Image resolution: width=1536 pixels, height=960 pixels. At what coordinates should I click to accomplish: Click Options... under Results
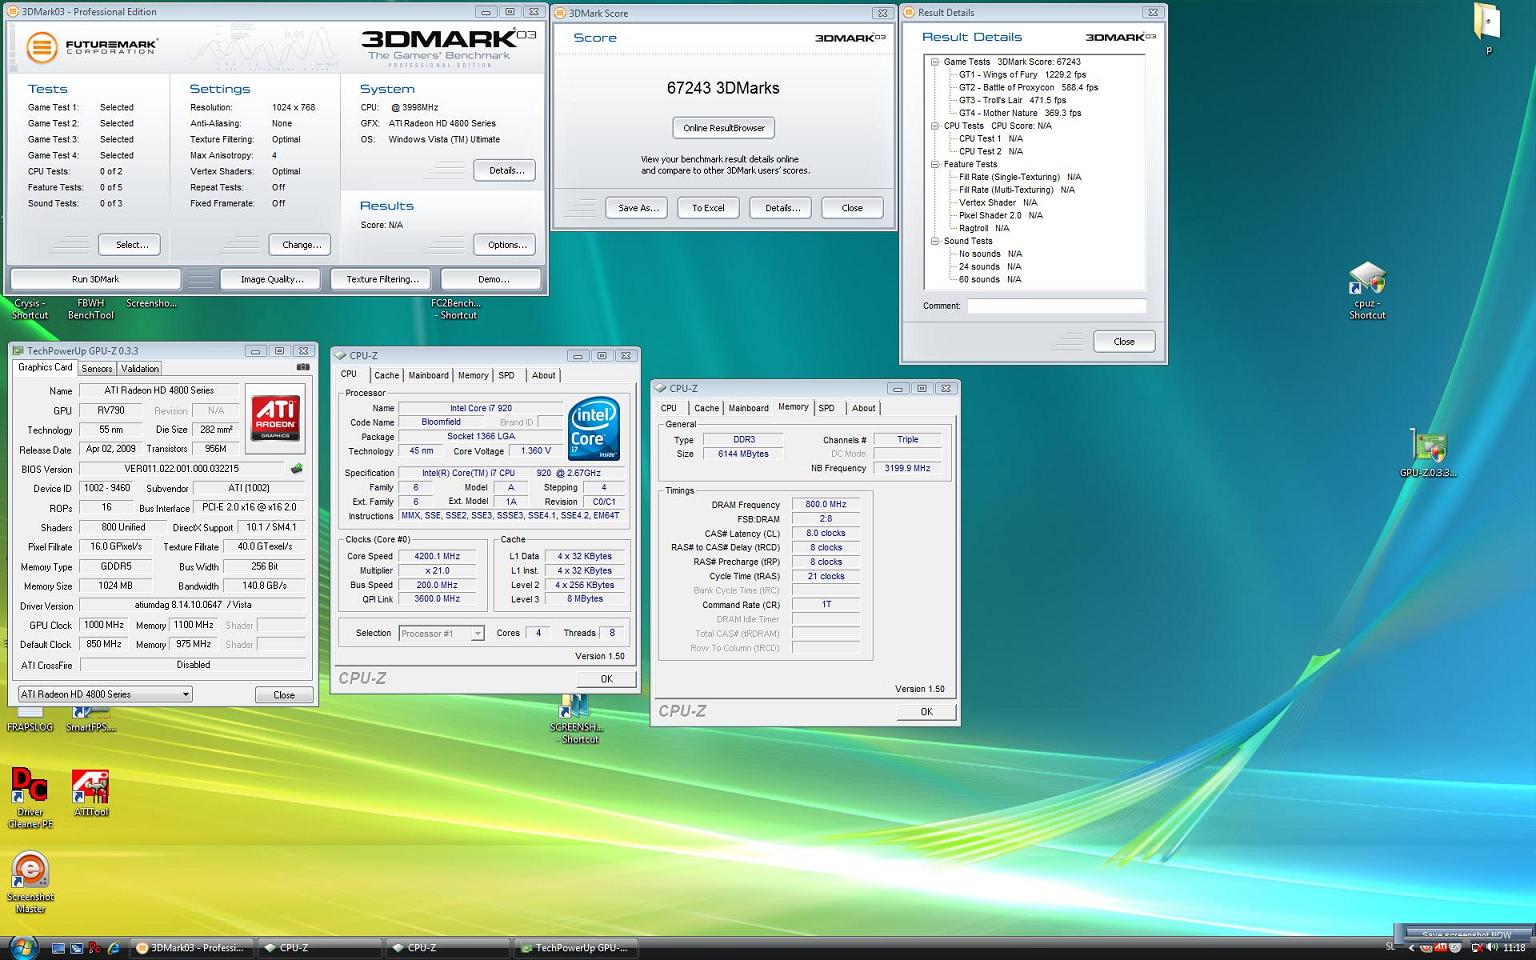[507, 244]
